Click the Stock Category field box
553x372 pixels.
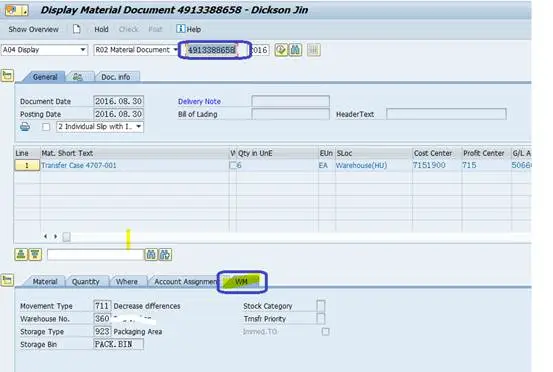point(321,306)
